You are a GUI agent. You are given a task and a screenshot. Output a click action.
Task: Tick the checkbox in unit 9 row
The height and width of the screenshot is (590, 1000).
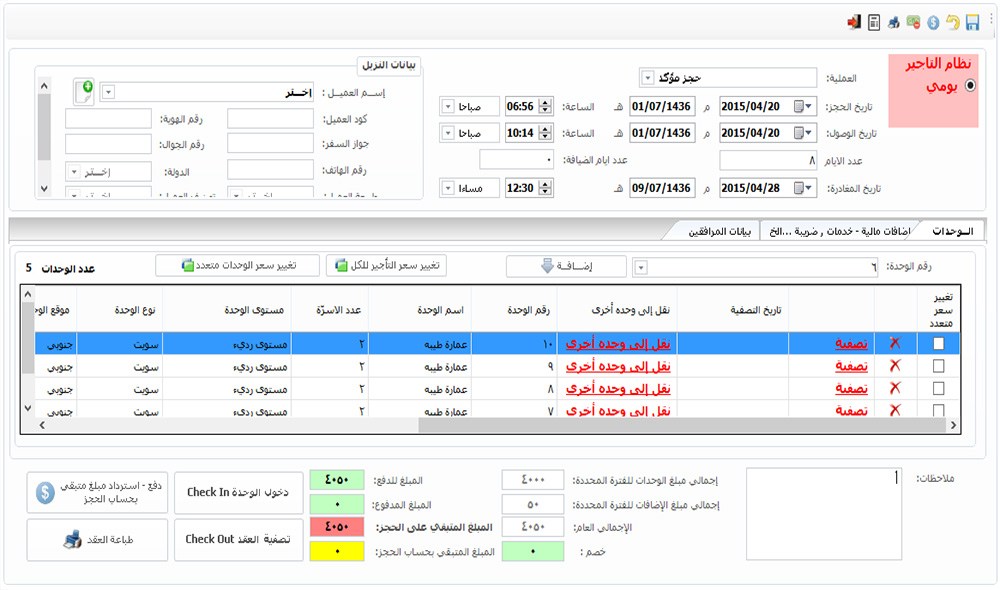point(938,366)
